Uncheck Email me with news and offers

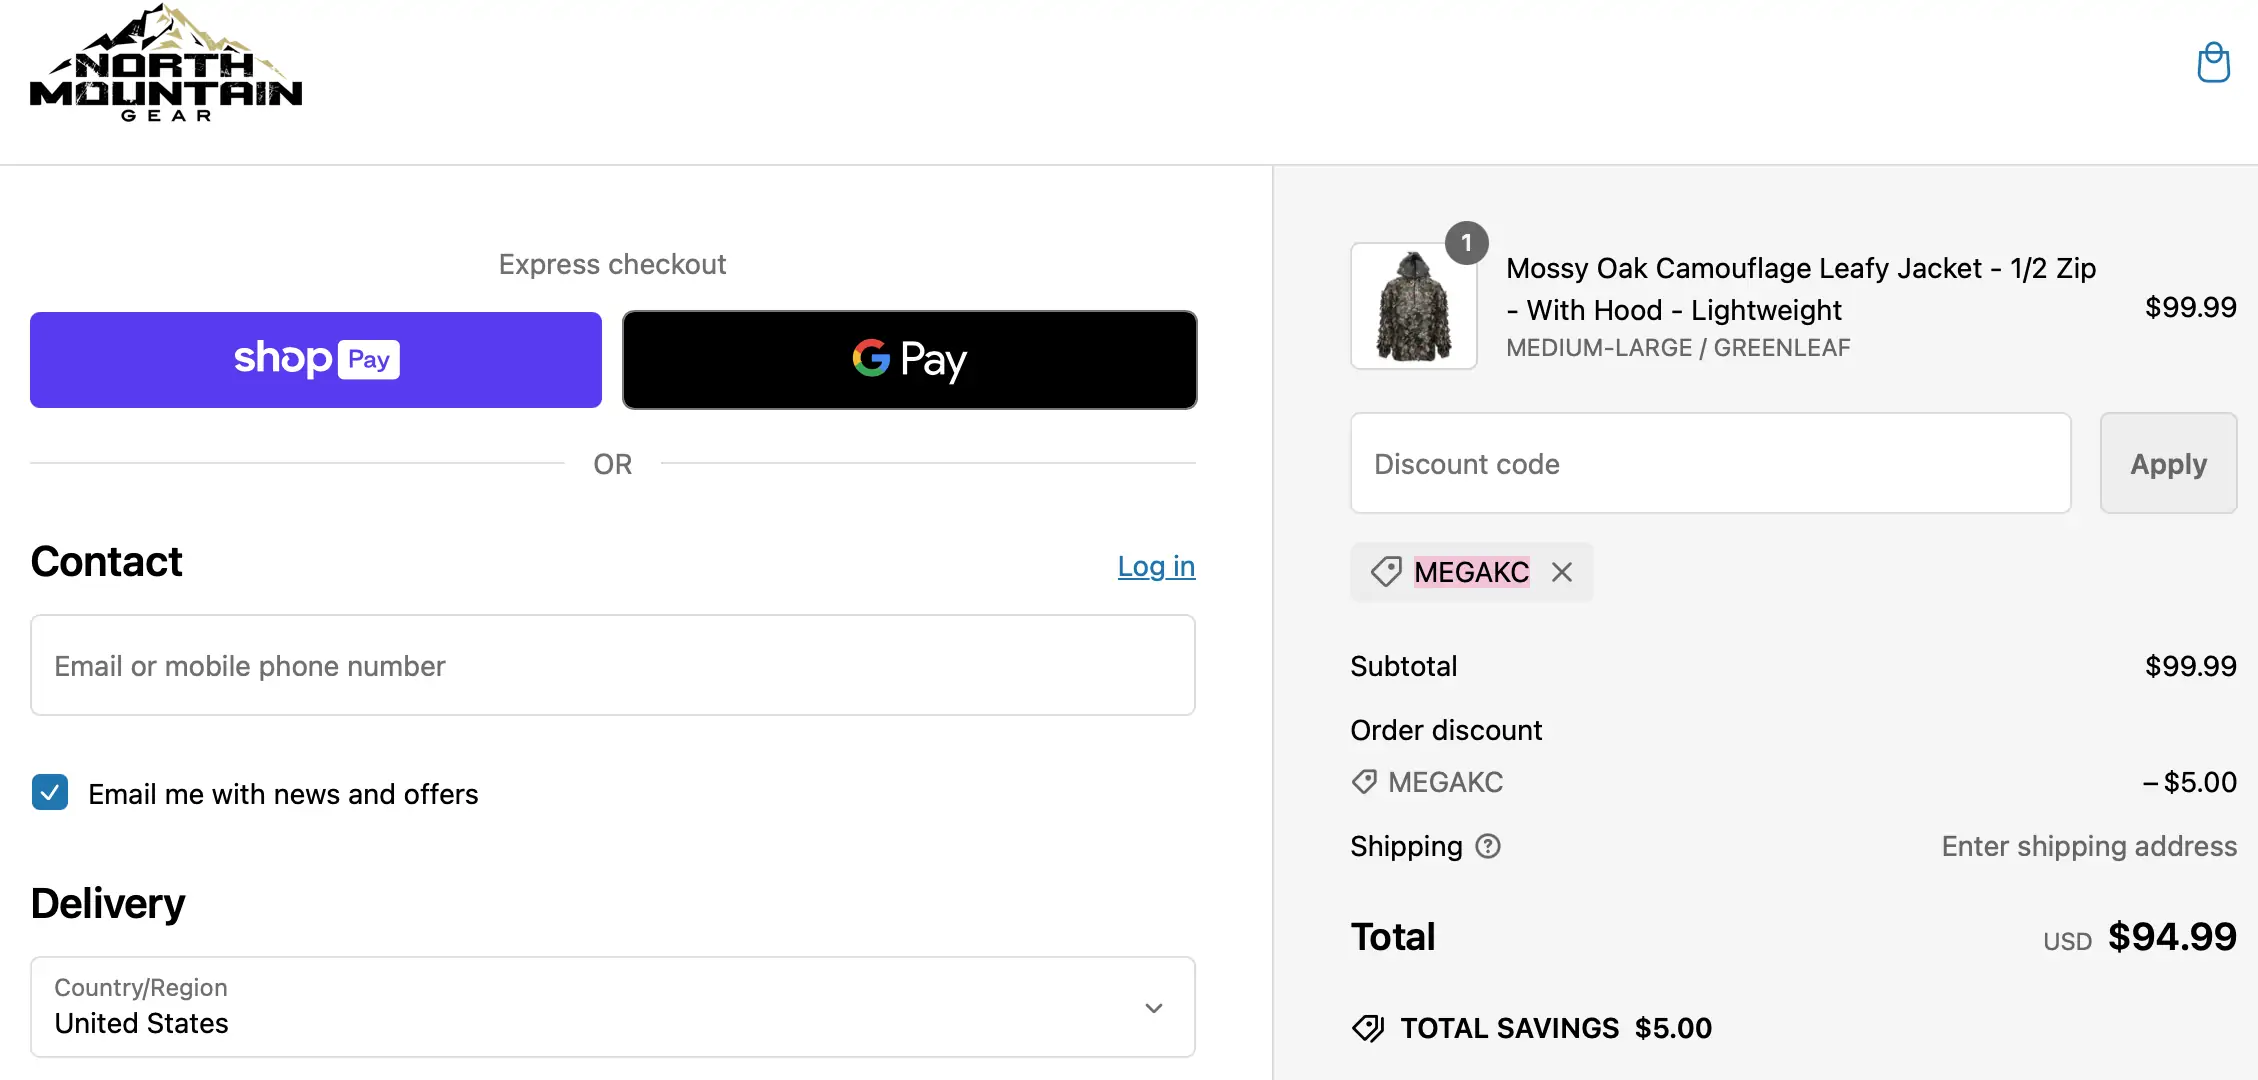click(50, 792)
